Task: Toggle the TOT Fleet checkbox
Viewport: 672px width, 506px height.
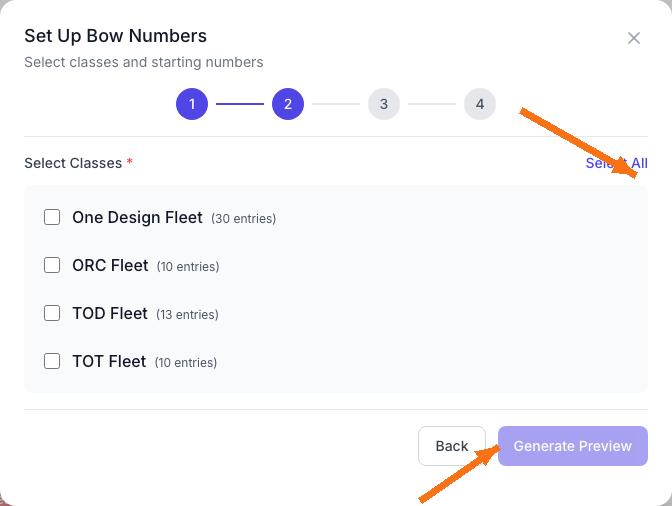Action: (x=52, y=361)
